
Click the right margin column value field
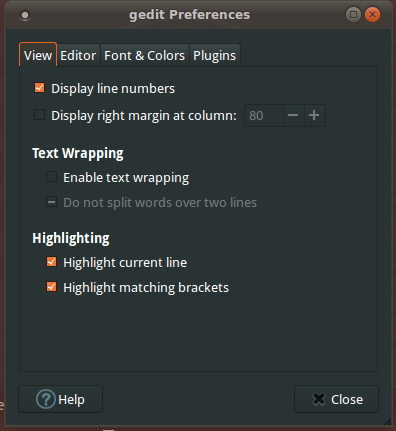pos(264,116)
